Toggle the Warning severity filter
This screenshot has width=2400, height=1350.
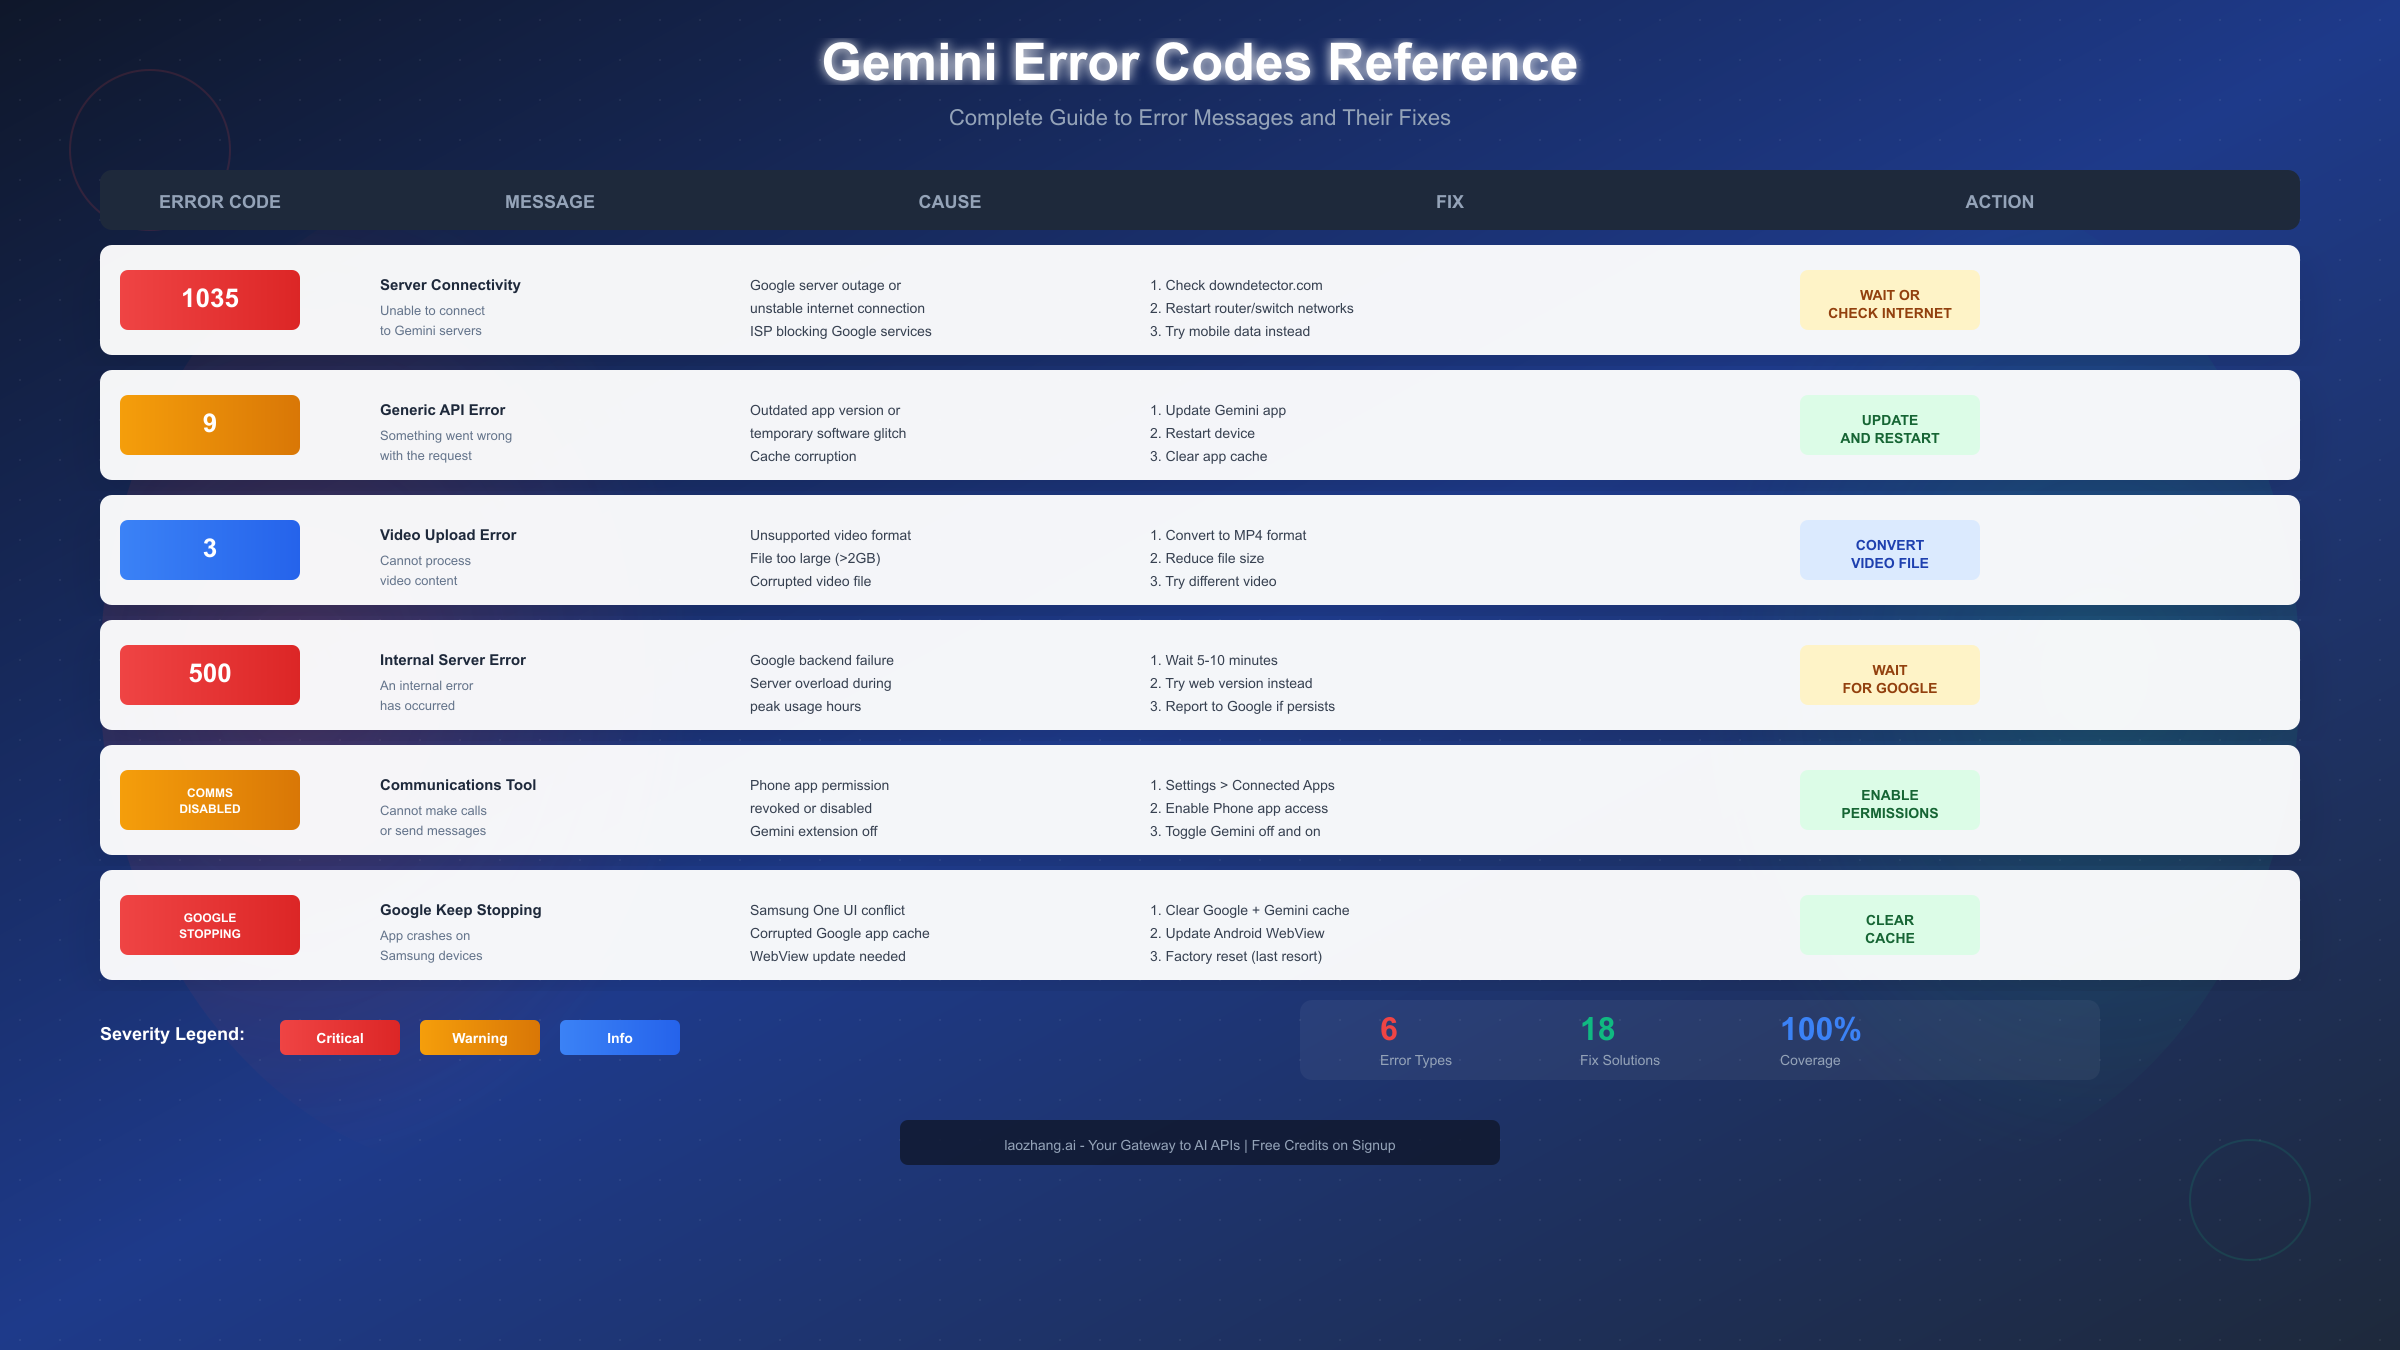479,1037
